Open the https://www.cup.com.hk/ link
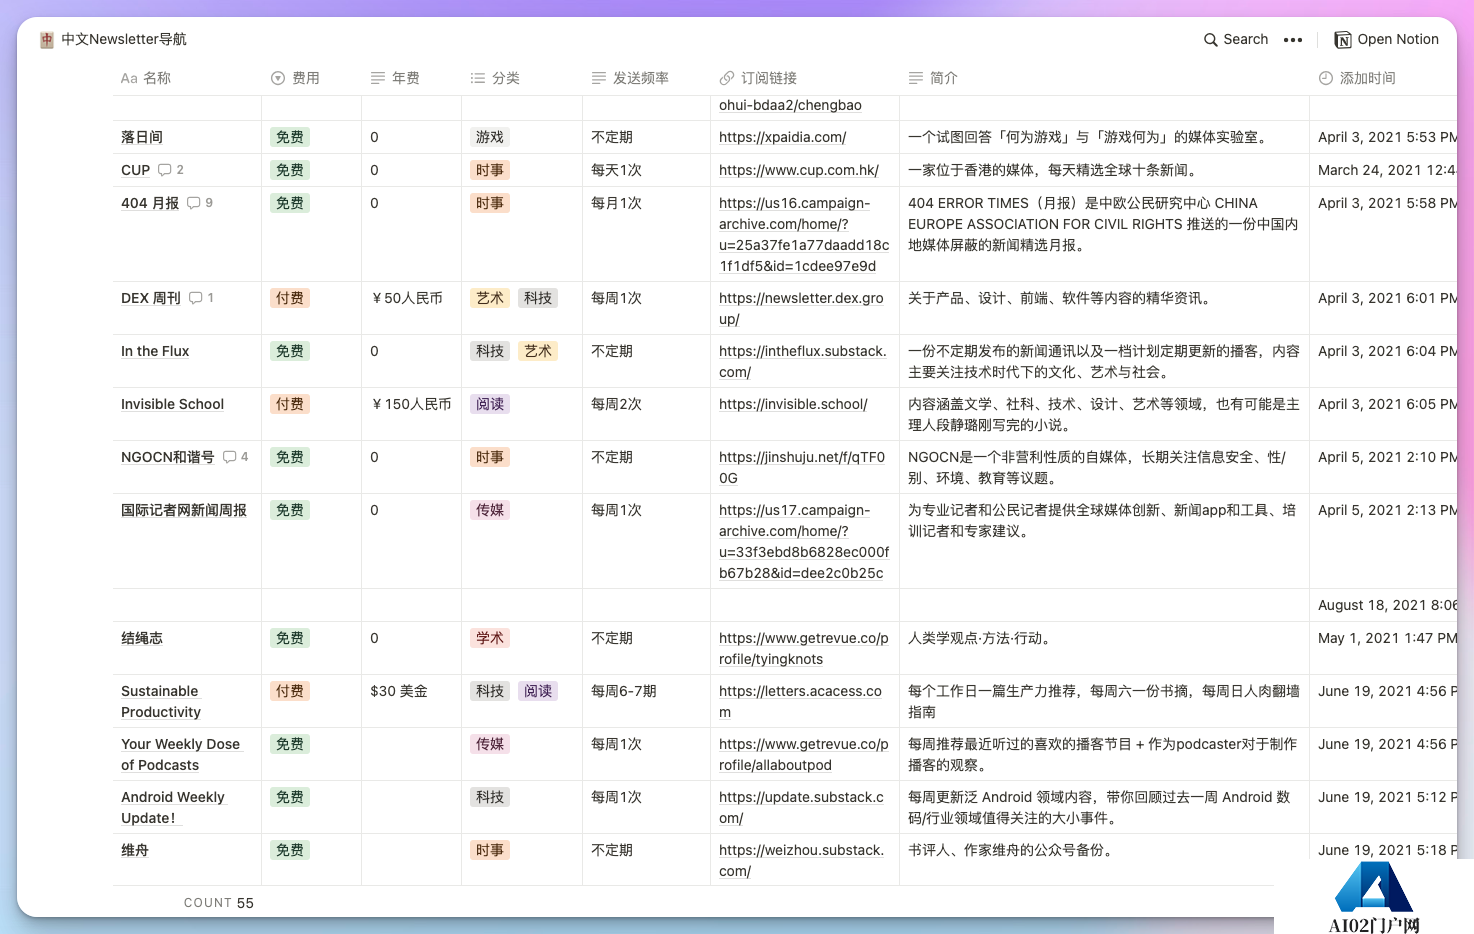 pos(799,171)
